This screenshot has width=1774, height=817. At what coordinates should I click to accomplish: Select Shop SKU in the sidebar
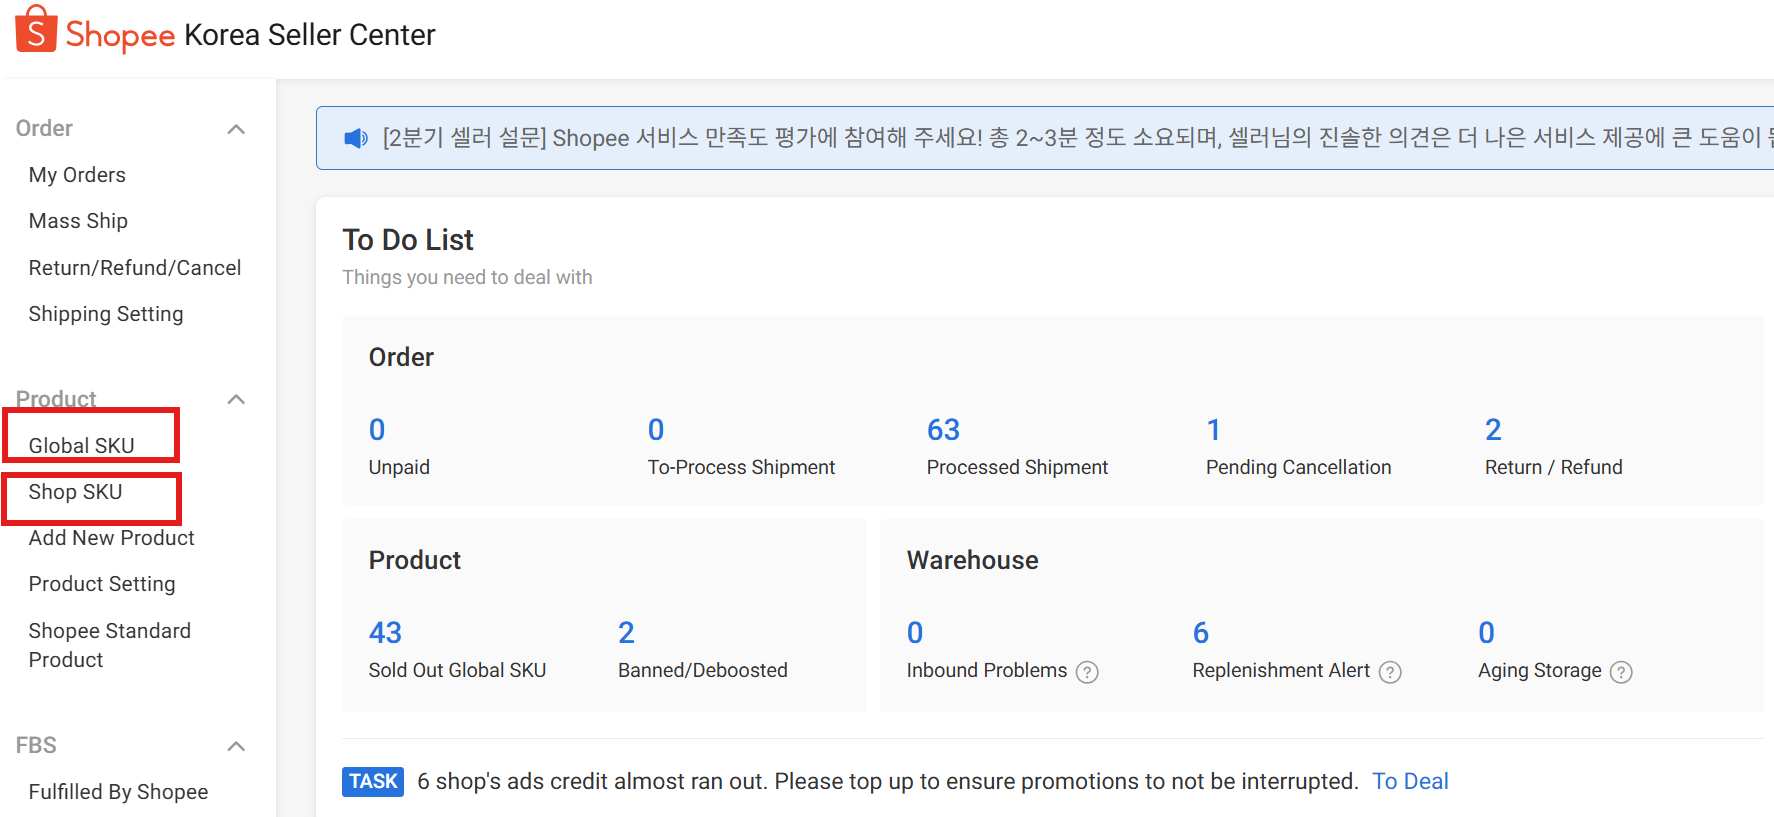click(x=75, y=492)
